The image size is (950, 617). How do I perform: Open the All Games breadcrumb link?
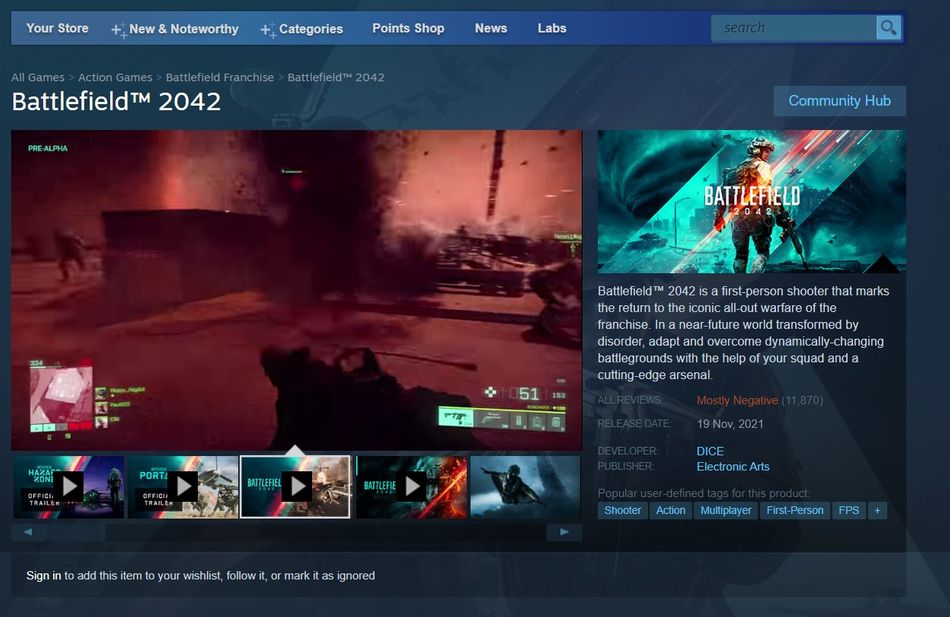38,78
